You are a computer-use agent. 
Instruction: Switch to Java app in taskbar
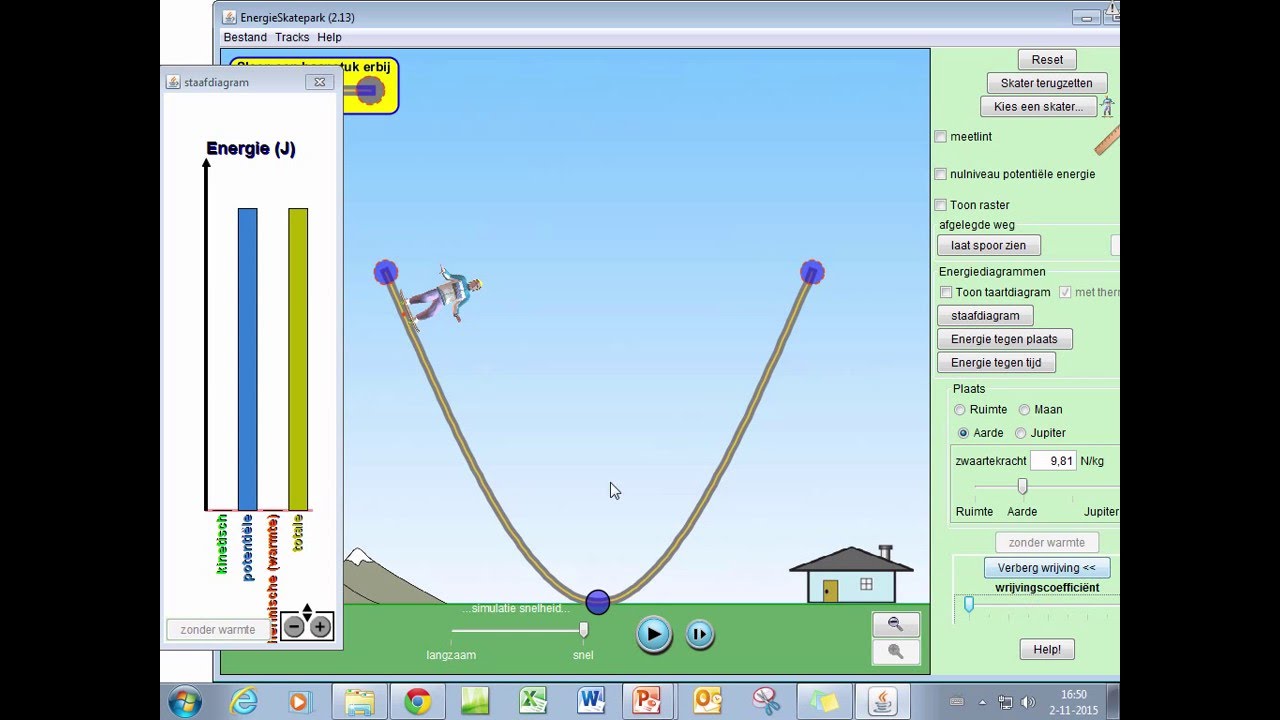[882, 701]
